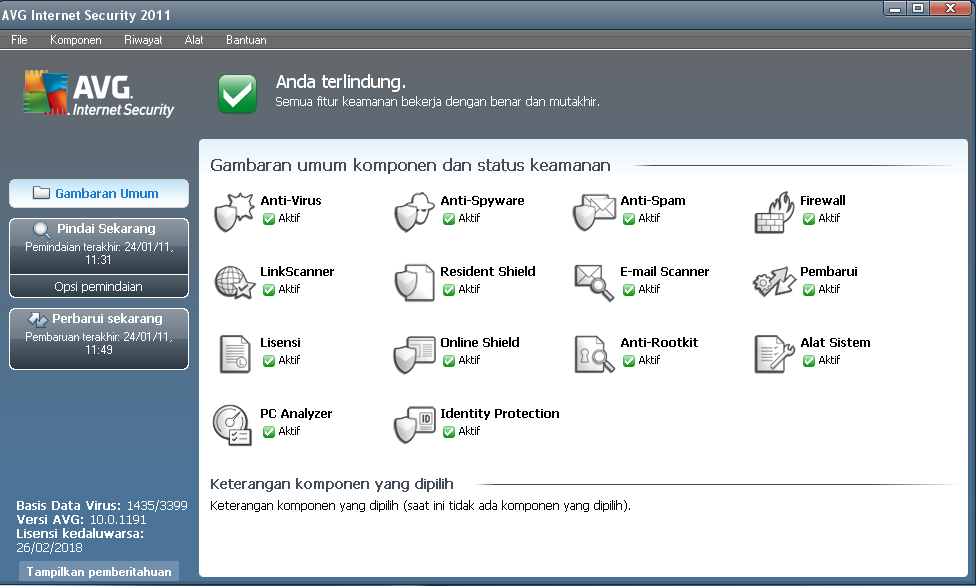976x586 pixels.
Task: Click the AVG Internet Security logo
Action: (98, 93)
